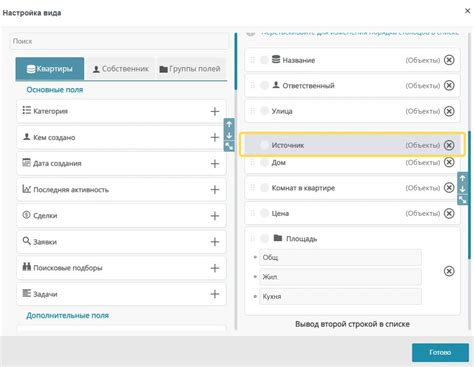Image resolution: width=474 pixels, height=367 pixels.
Task: Click the up arrow on right panel edge
Action: pos(462,178)
